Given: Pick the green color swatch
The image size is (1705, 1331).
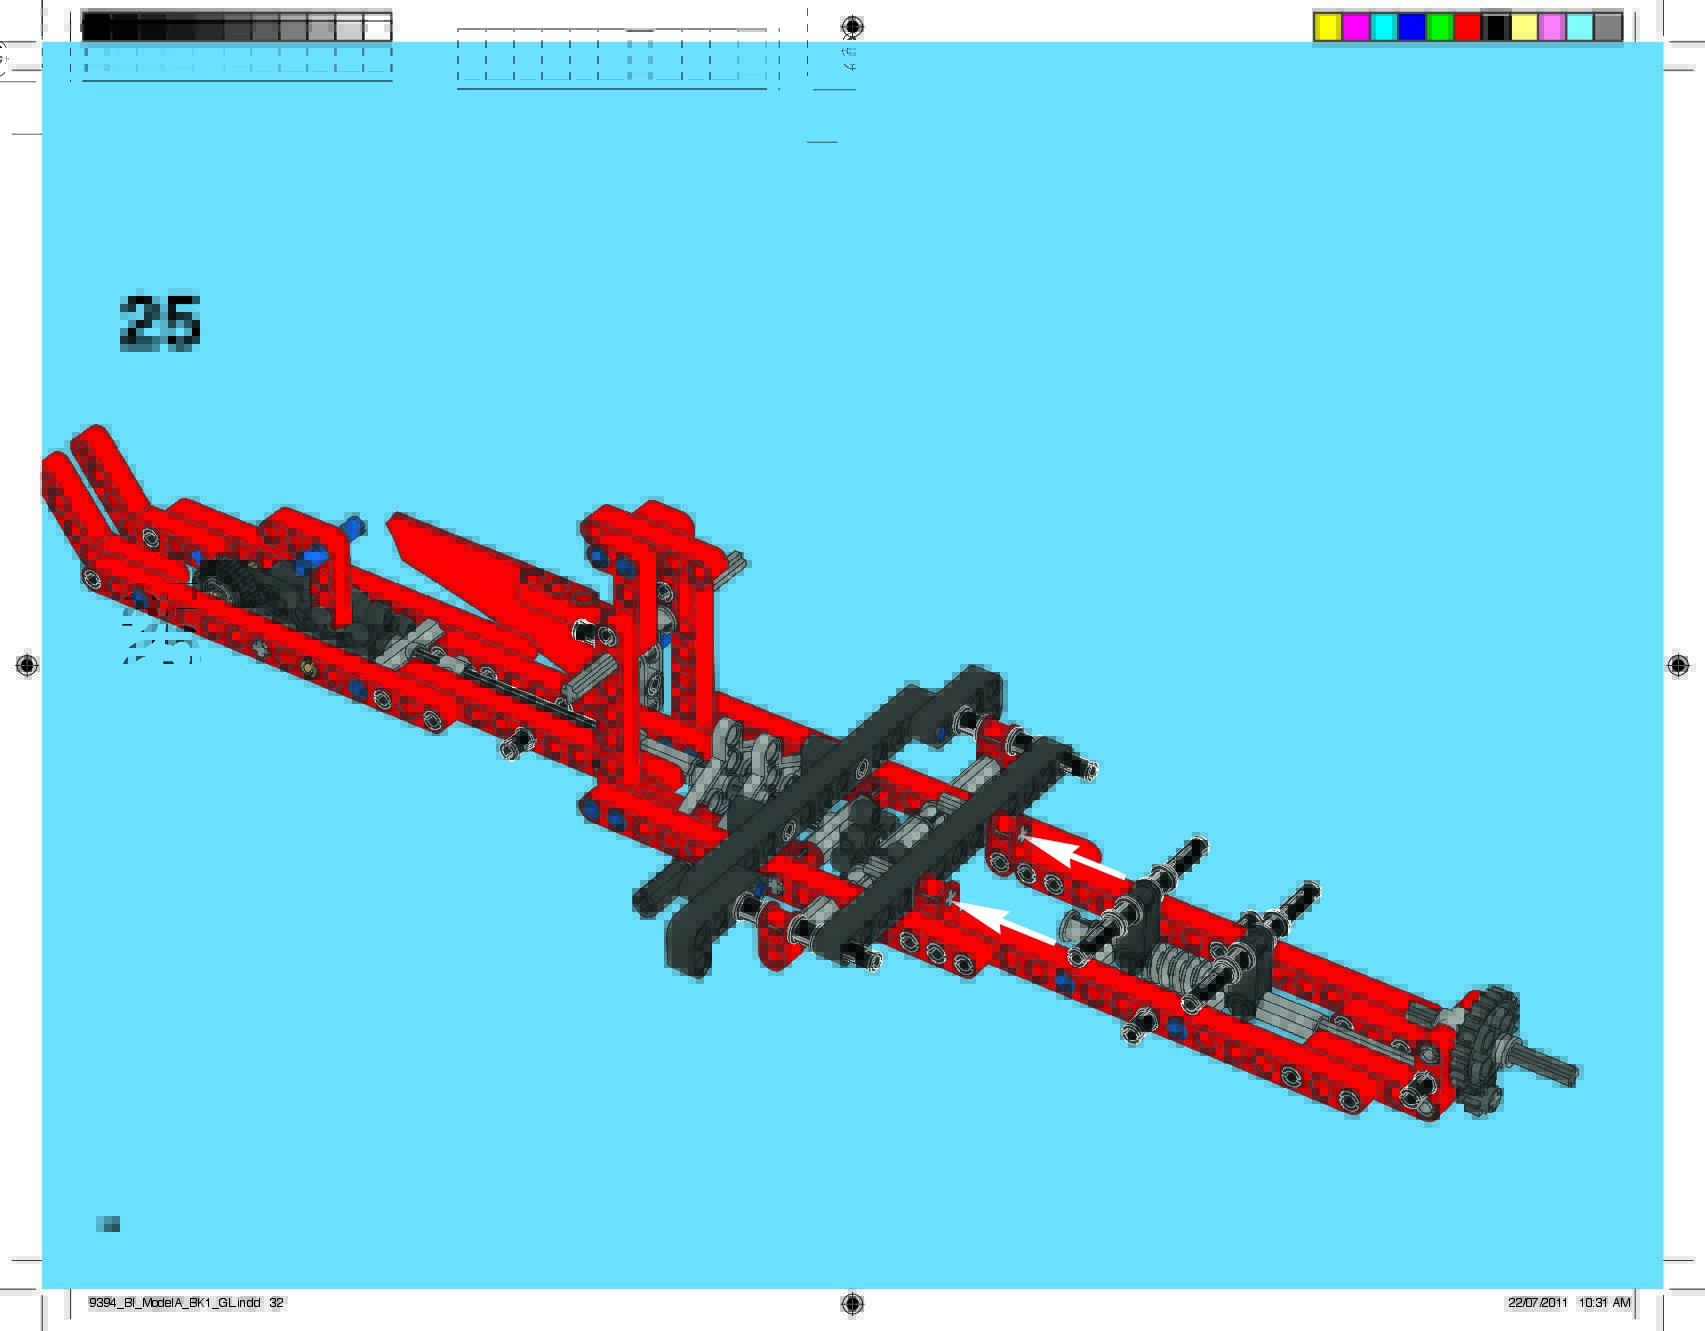Looking at the screenshot, I should tap(1439, 28).
